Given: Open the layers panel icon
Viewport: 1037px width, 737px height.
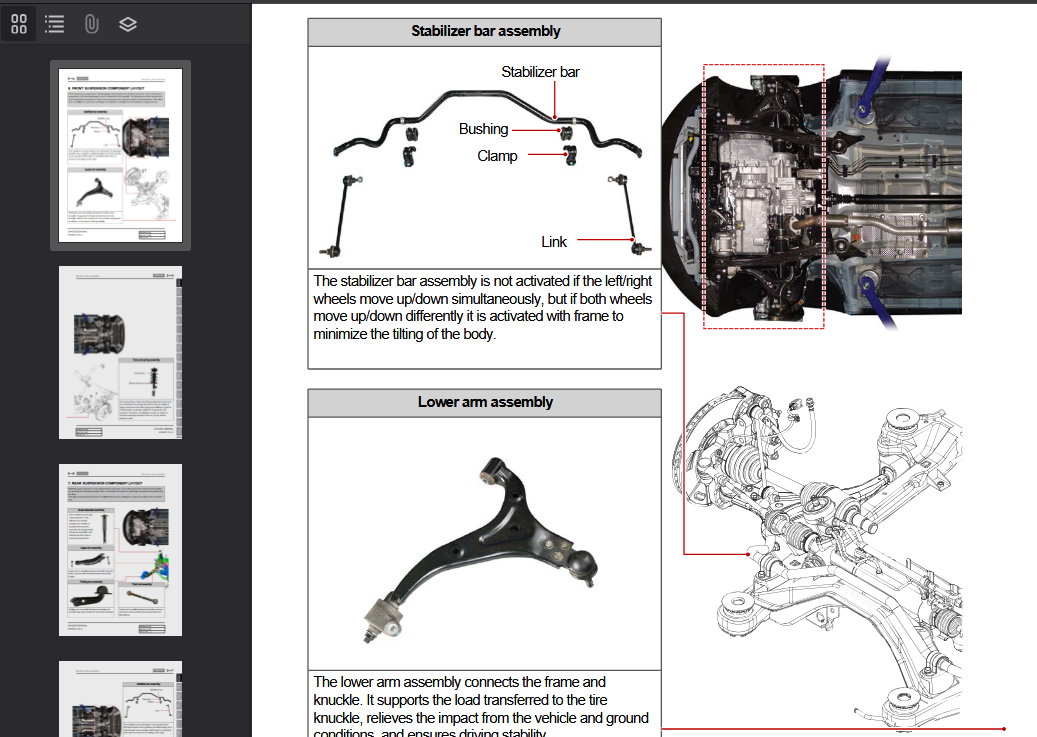Looking at the screenshot, I should (x=128, y=24).
